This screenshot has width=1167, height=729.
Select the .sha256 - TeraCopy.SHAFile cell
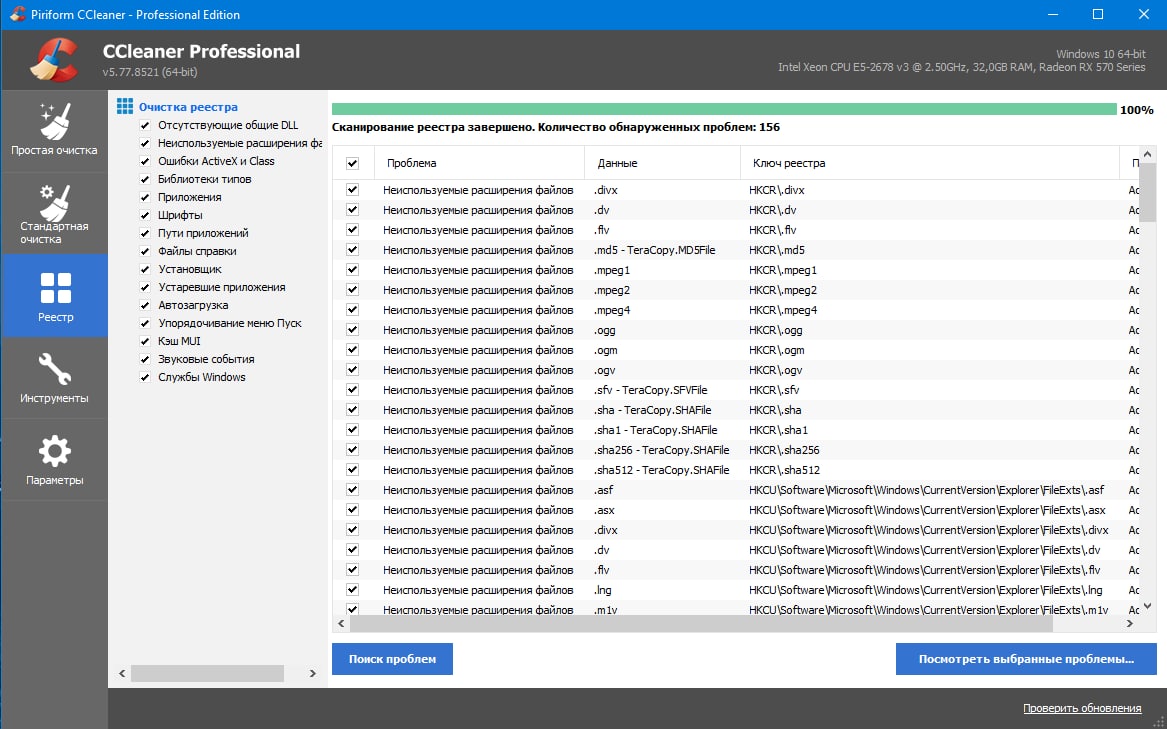click(661, 450)
